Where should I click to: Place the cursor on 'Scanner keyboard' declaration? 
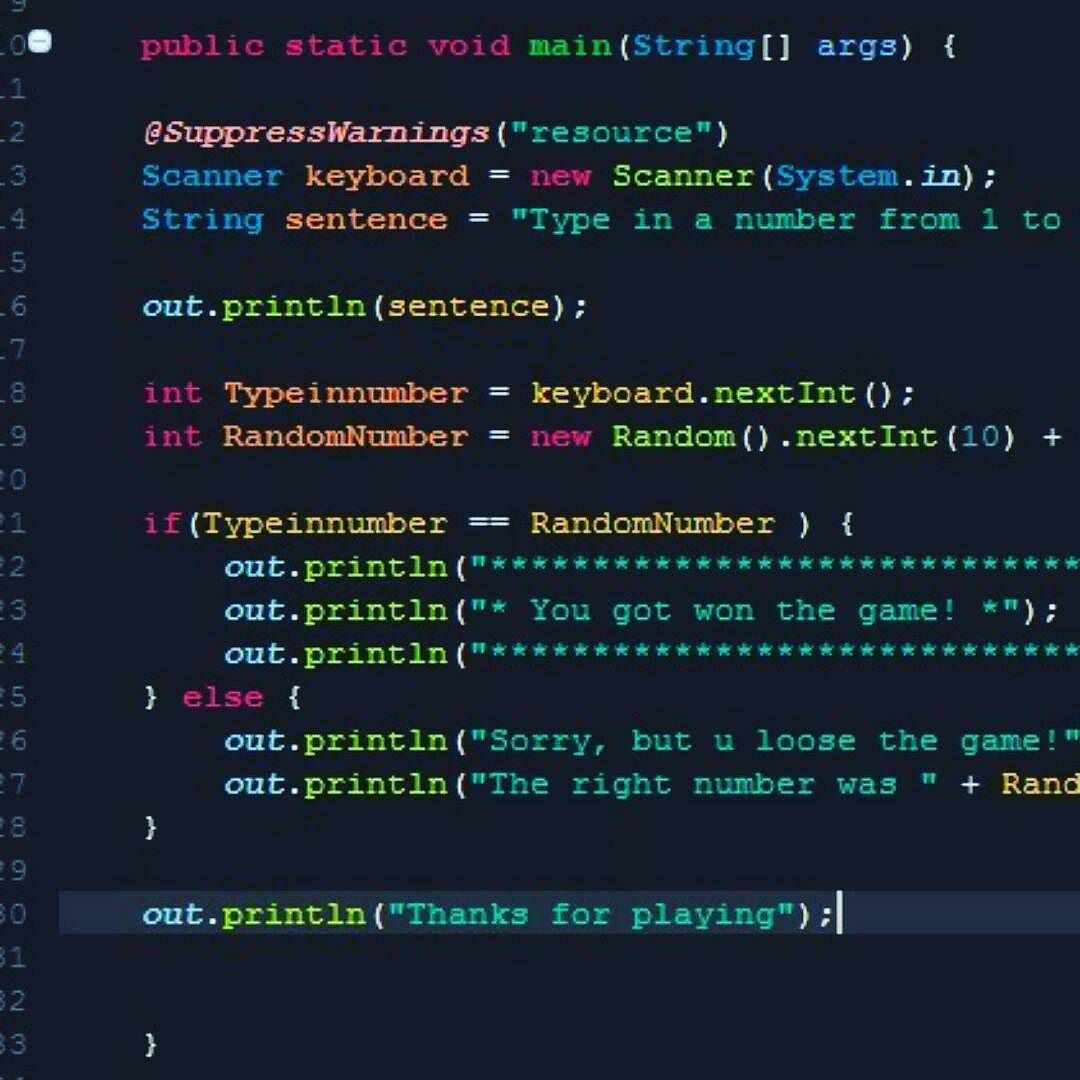tap(306, 176)
